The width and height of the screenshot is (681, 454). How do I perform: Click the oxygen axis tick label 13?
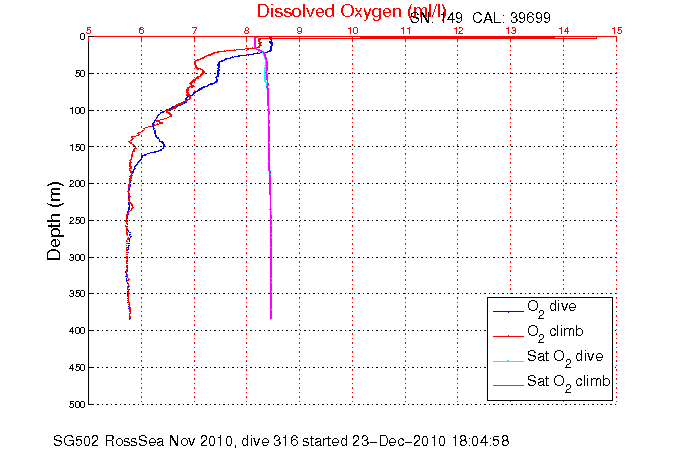pyautogui.click(x=511, y=30)
